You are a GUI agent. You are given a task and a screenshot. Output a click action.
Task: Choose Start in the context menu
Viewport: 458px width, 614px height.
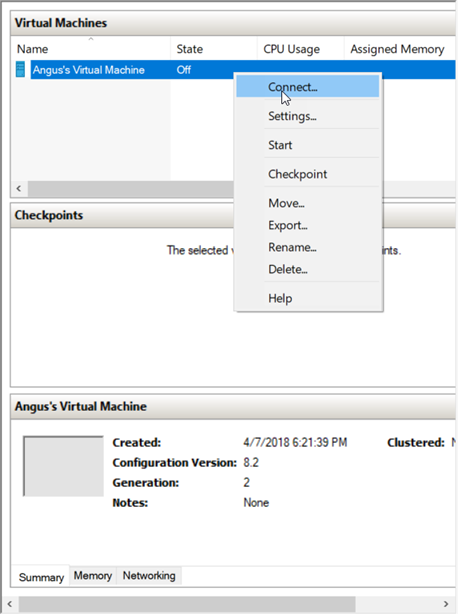point(308,145)
